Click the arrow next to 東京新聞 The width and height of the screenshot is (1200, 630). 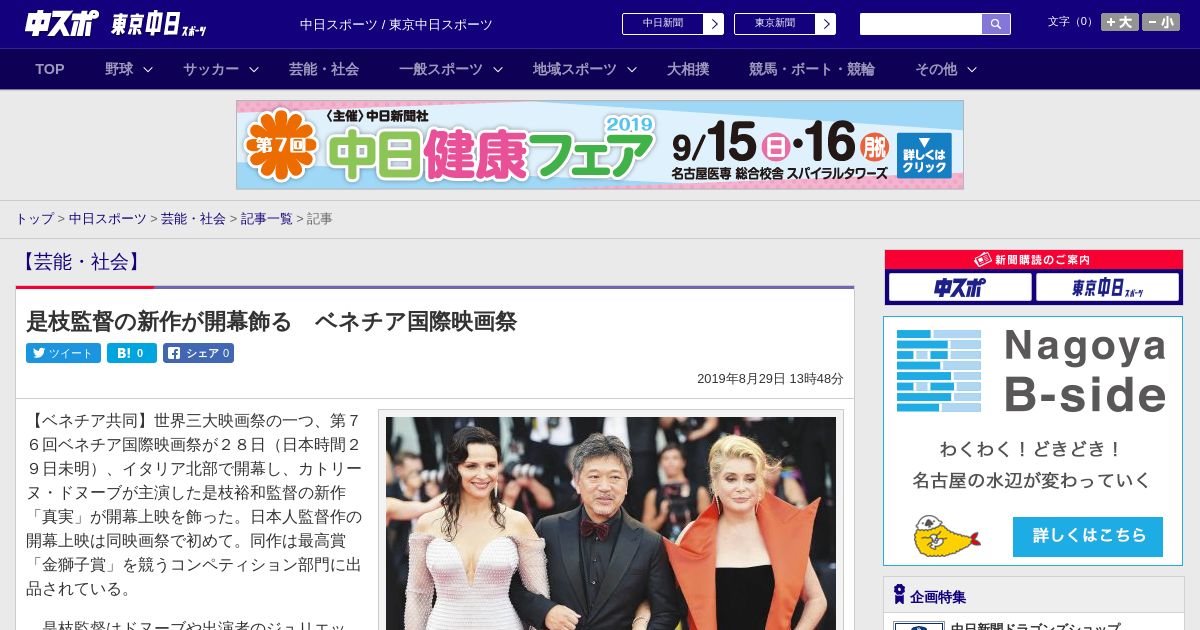tap(825, 24)
